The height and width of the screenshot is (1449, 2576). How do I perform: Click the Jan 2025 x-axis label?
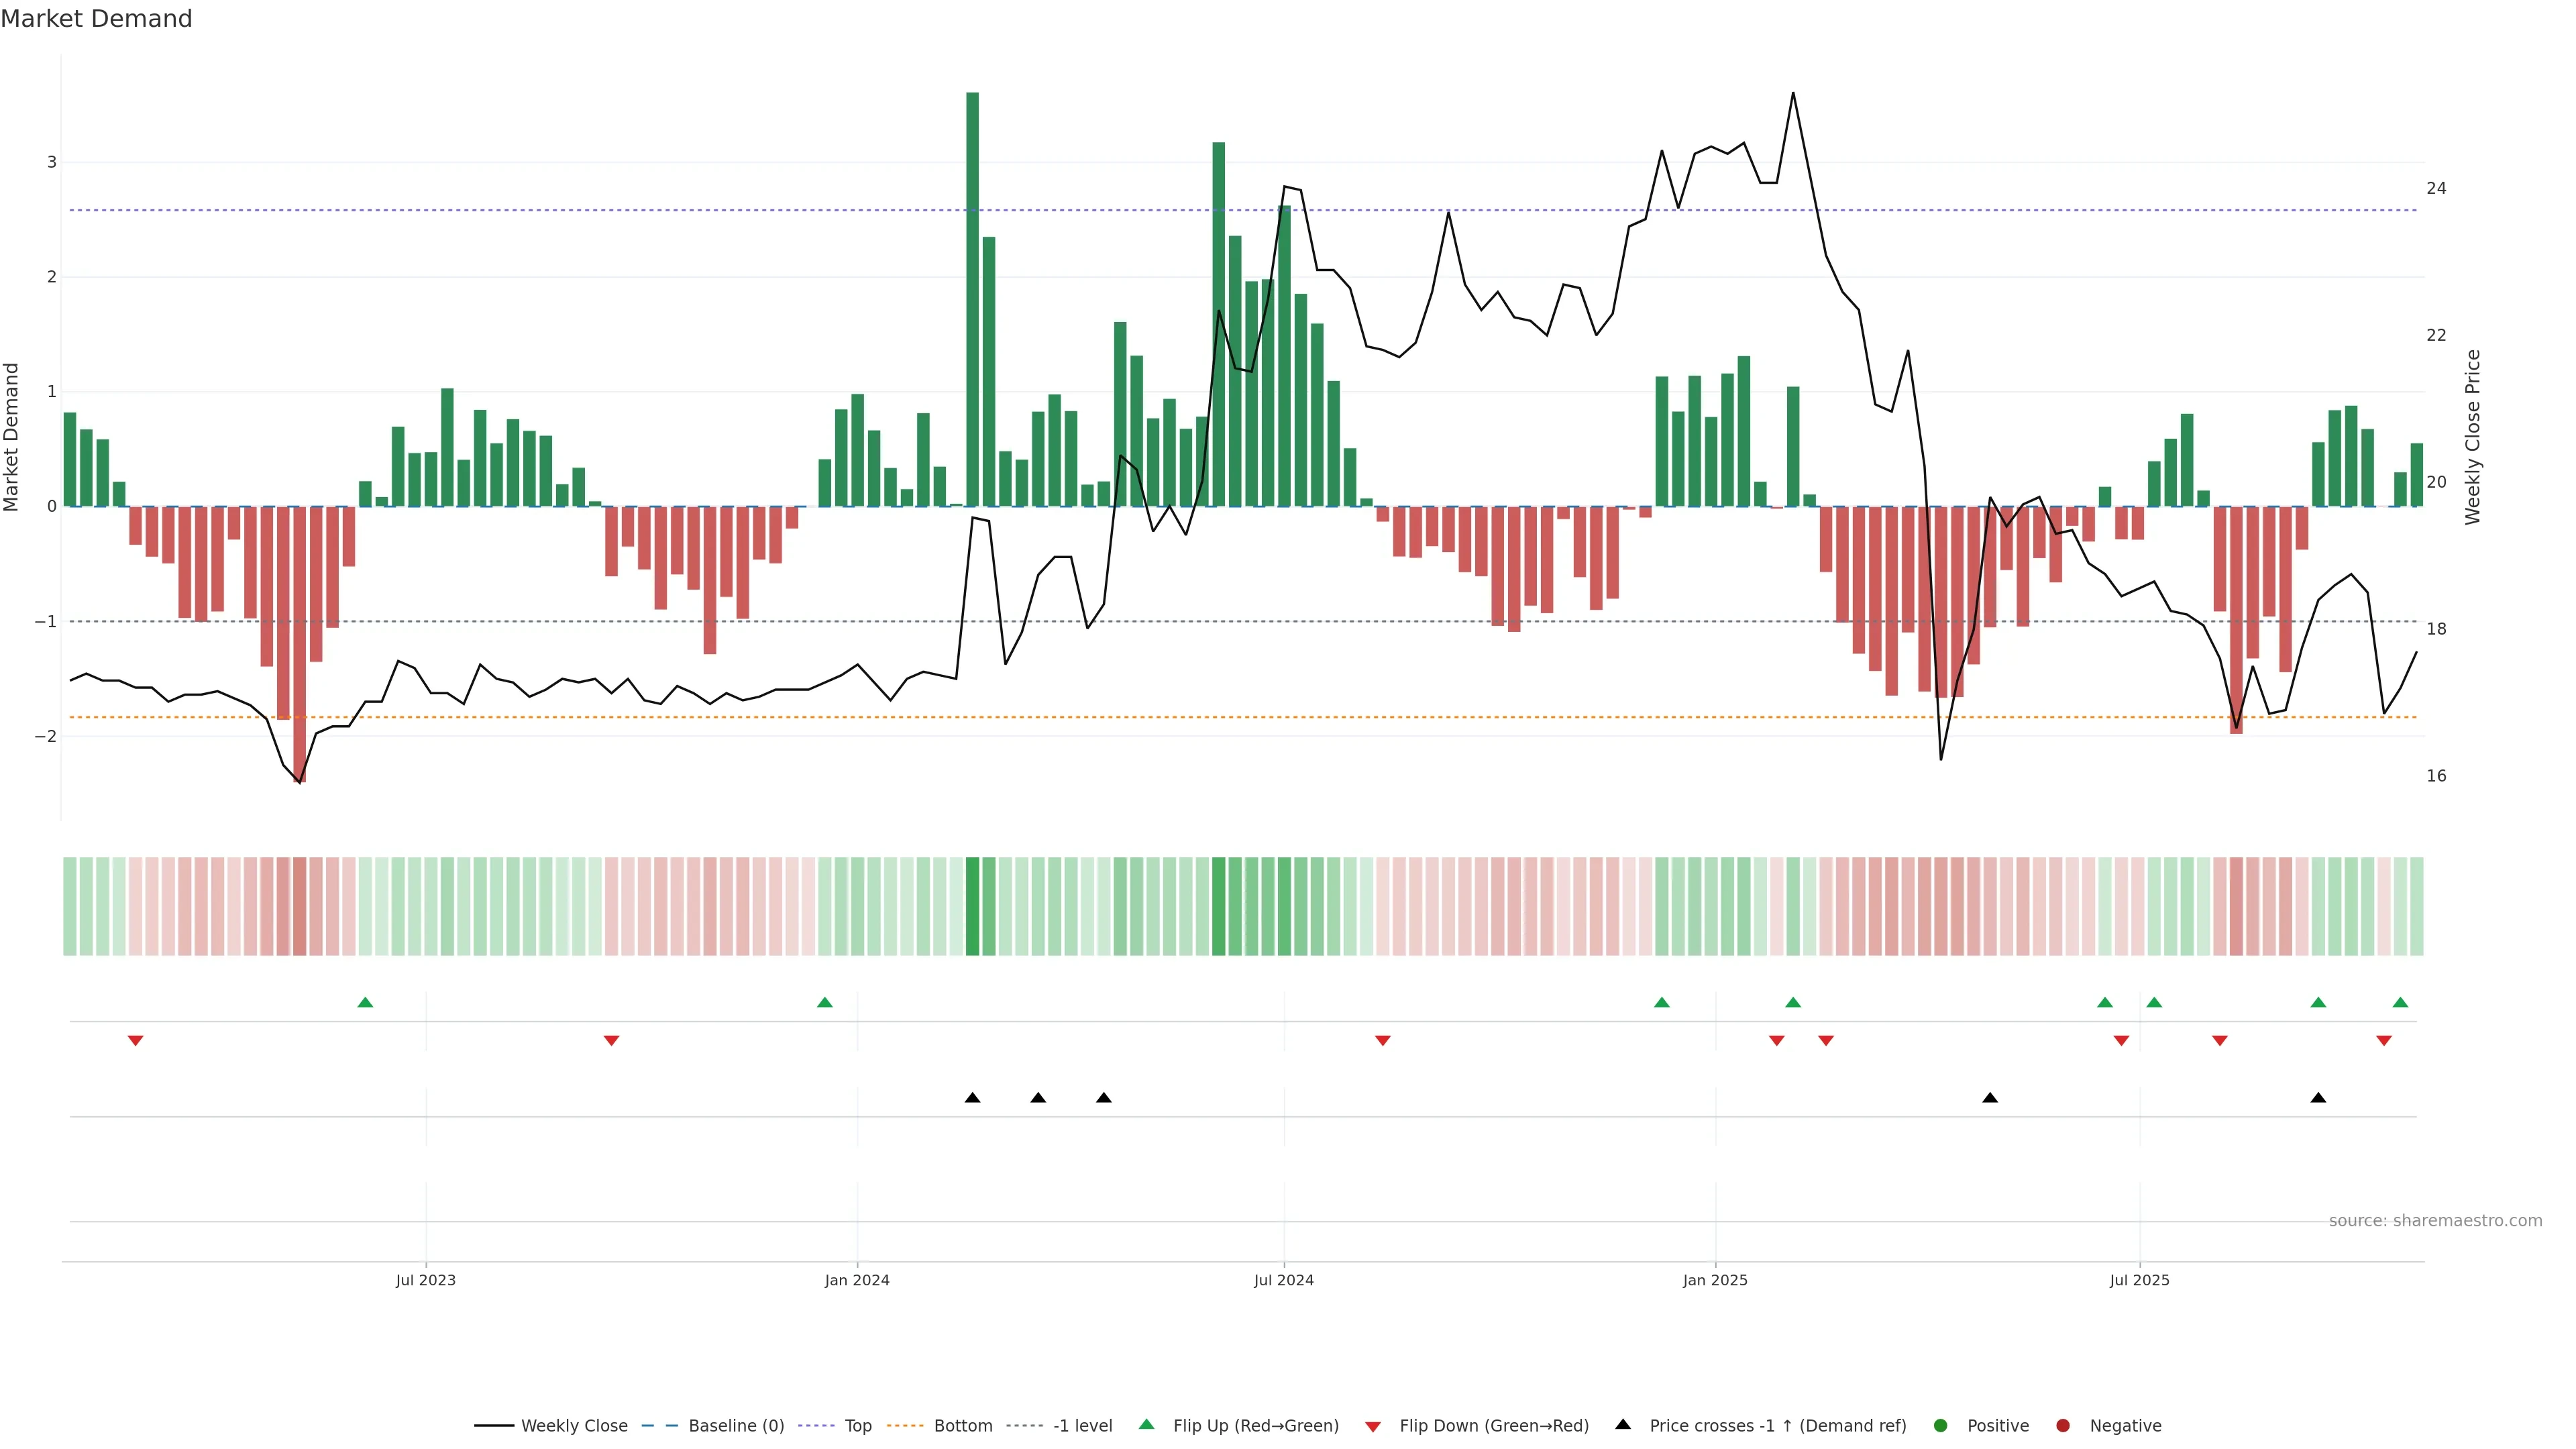click(x=1715, y=1281)
